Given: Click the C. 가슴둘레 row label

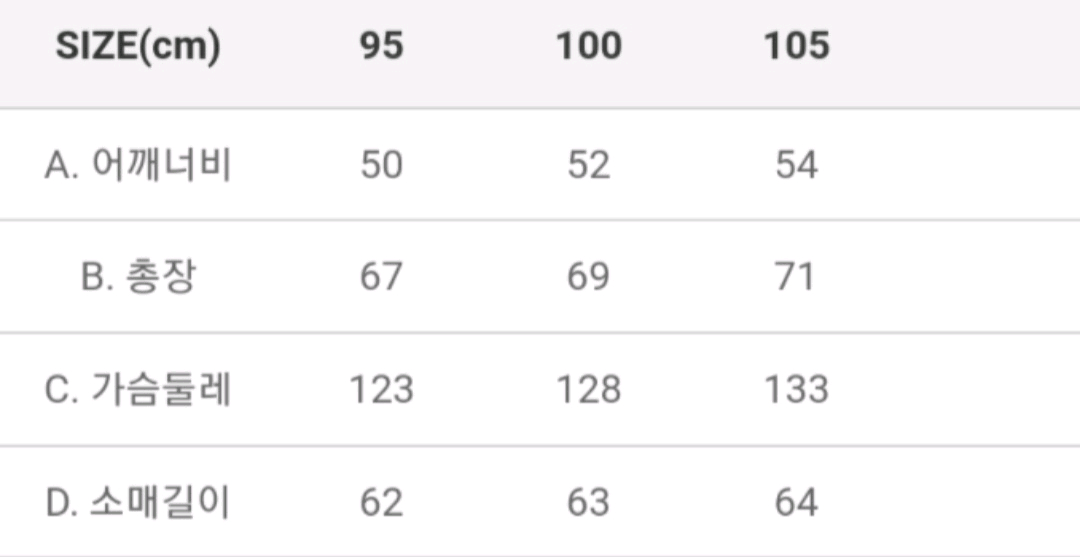Looking at the screenshot, I should (138, 389).
